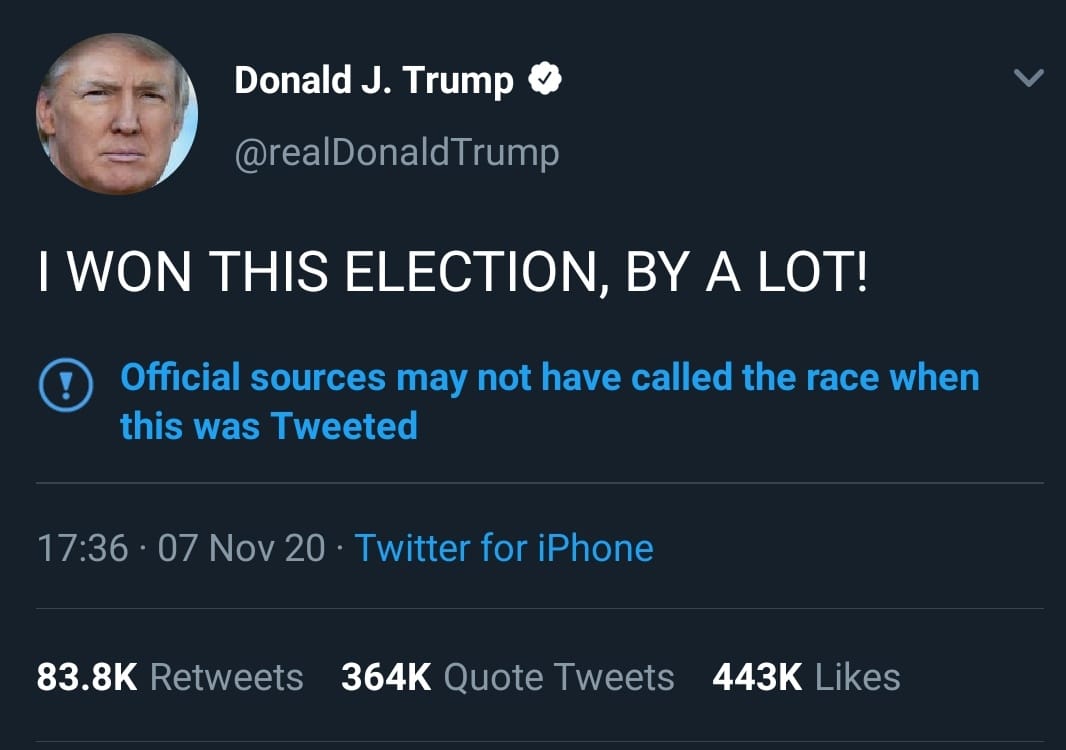Open Donald J. Trump's profile picture
This screenshot has width=1066, height=750.
click(x=117, y=114)
